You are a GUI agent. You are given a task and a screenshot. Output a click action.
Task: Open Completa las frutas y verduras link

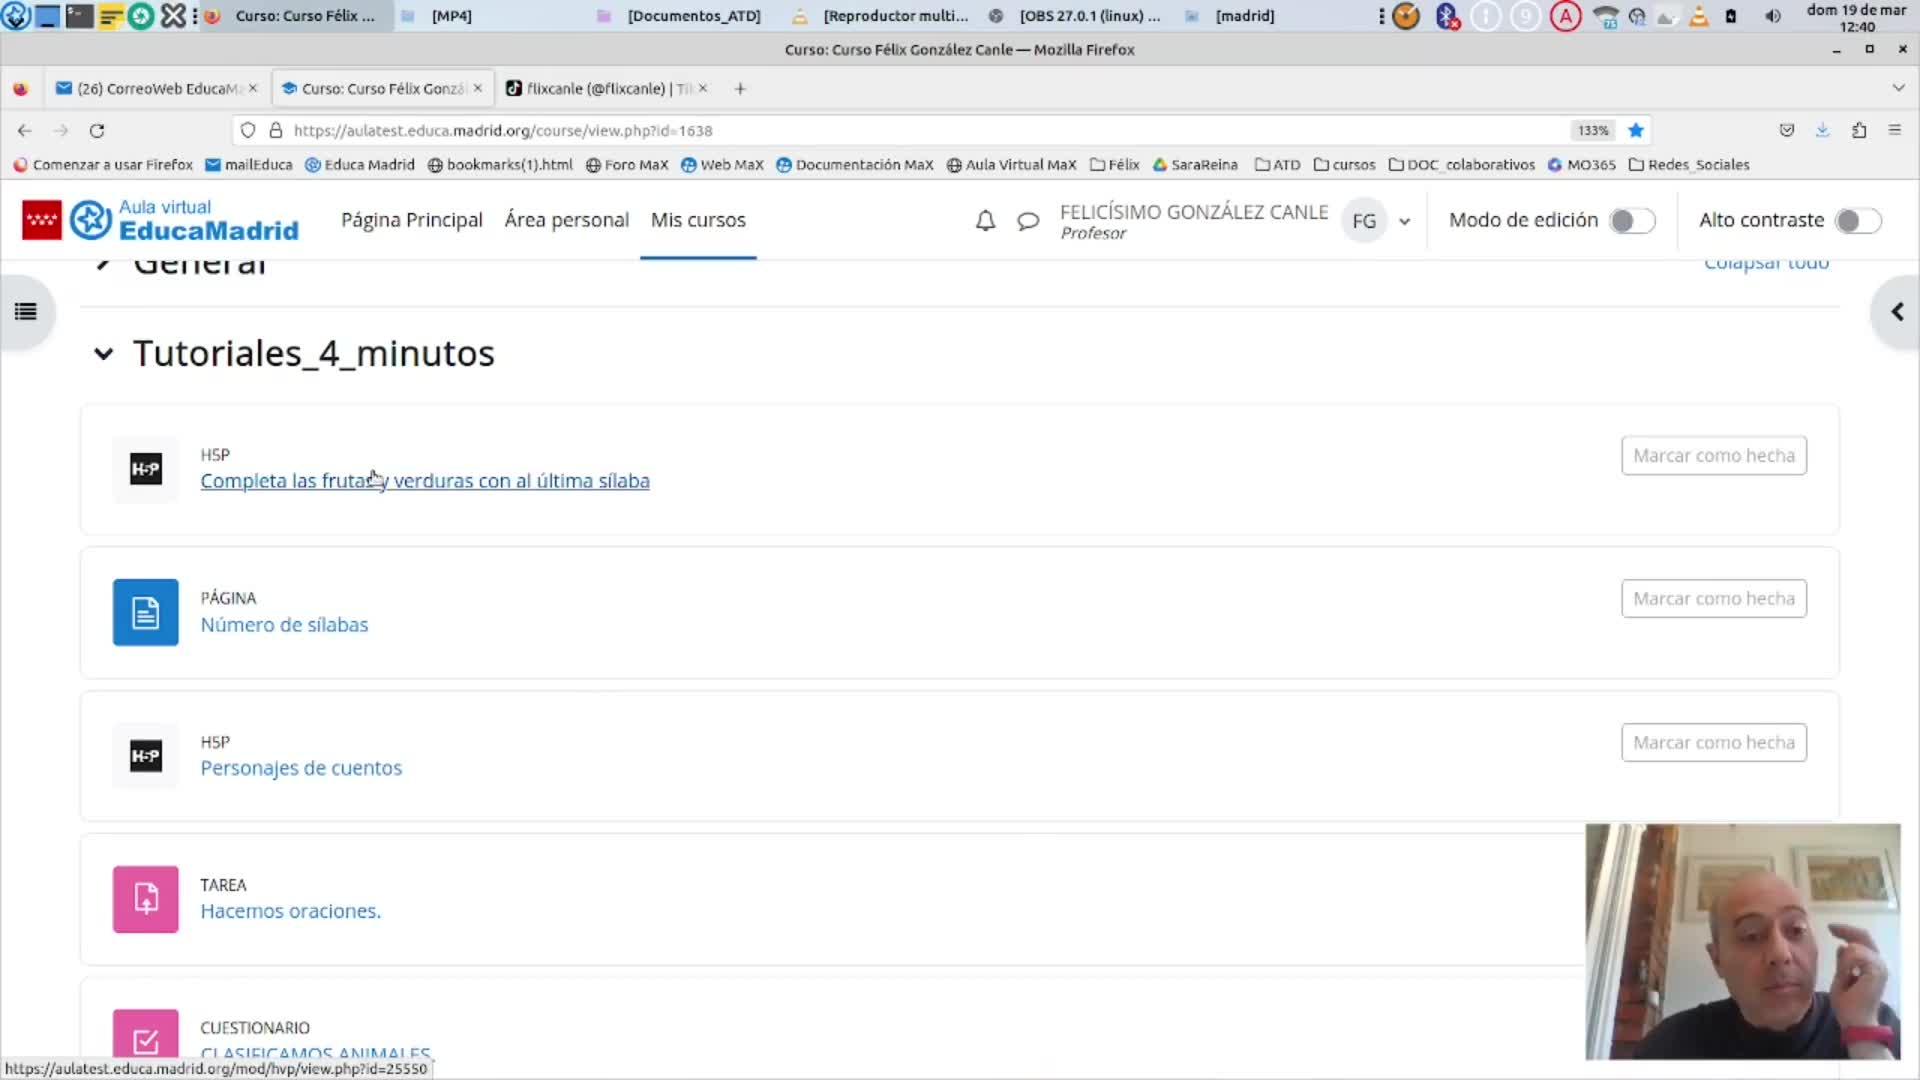424,481
